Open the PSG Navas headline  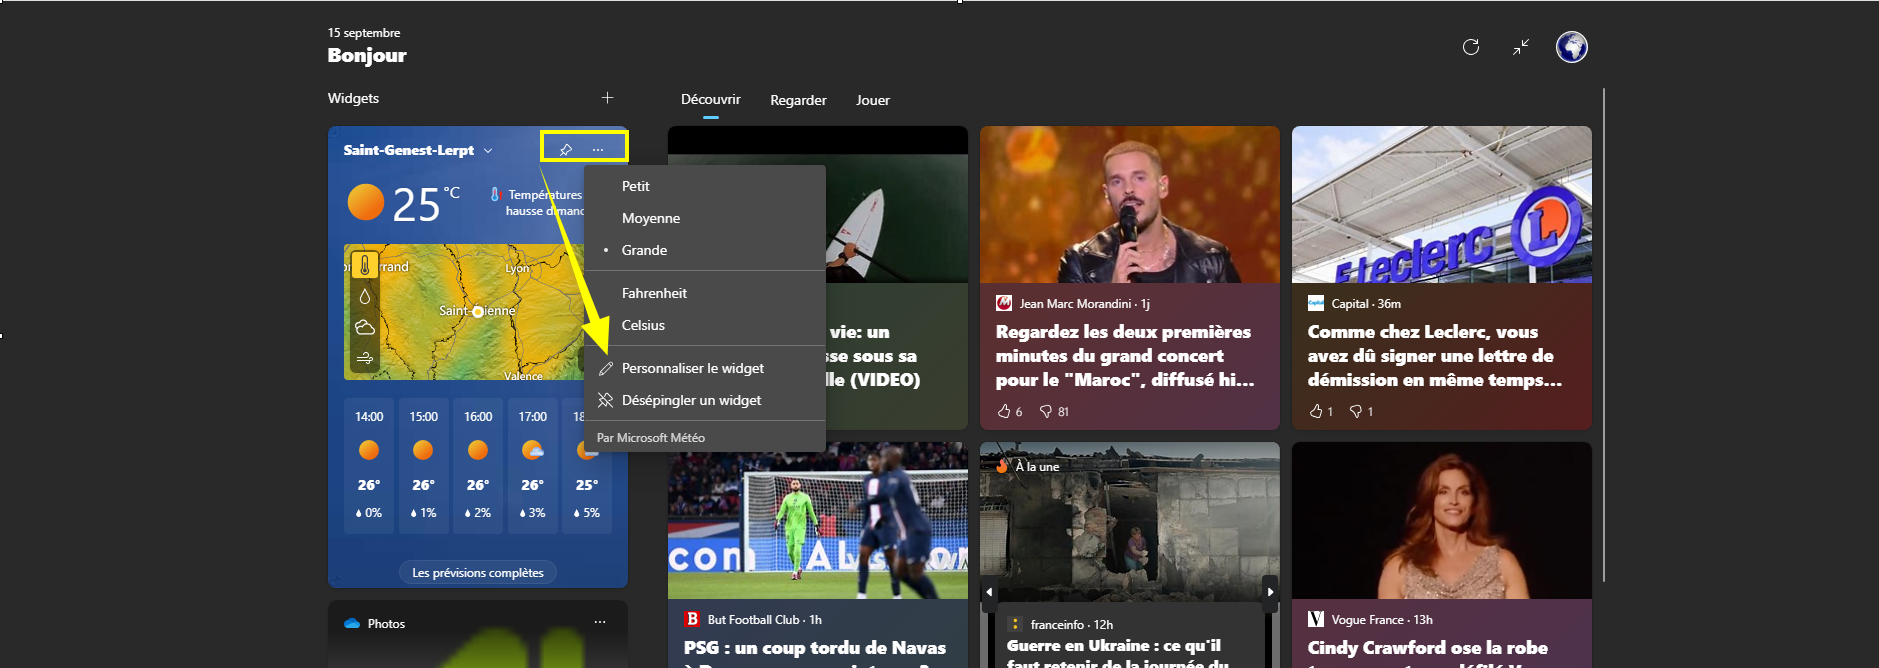tap(815, 651)
